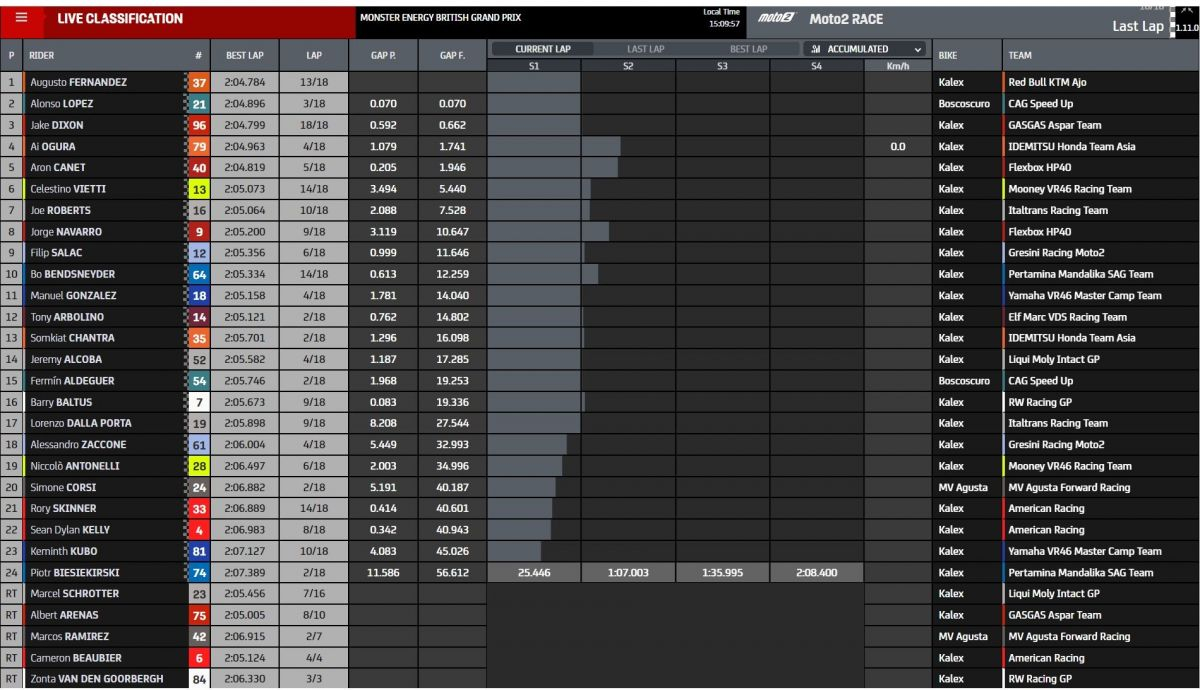Click the LIVE CLASSIFICATION title
The width and height of the screenshot is (1200, 690).
pyautogui.click(x=120, y=19)
